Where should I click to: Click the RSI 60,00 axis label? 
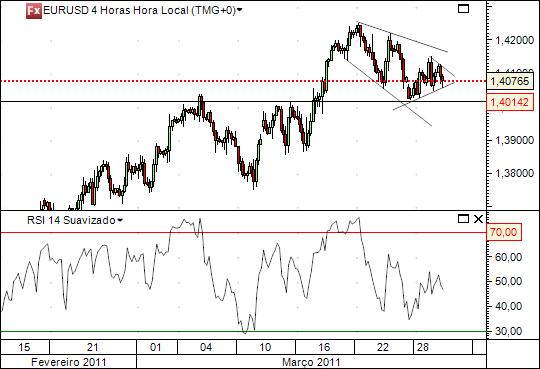click(508, 257)
